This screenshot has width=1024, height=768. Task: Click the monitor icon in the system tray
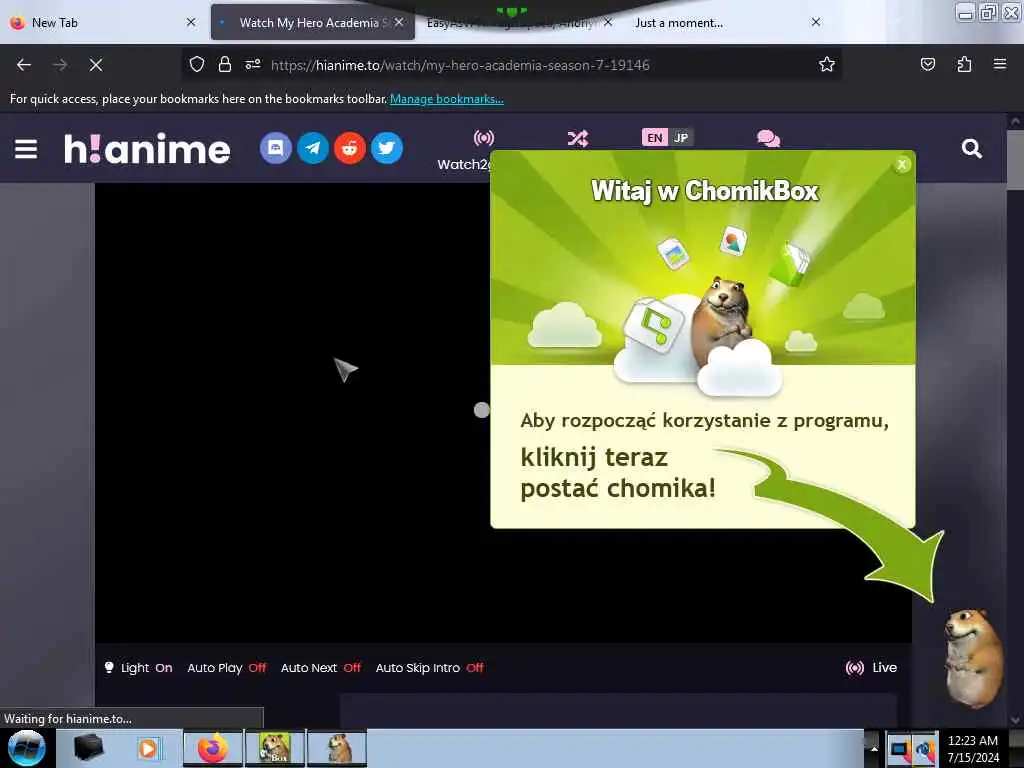click(x=899, y=749)
